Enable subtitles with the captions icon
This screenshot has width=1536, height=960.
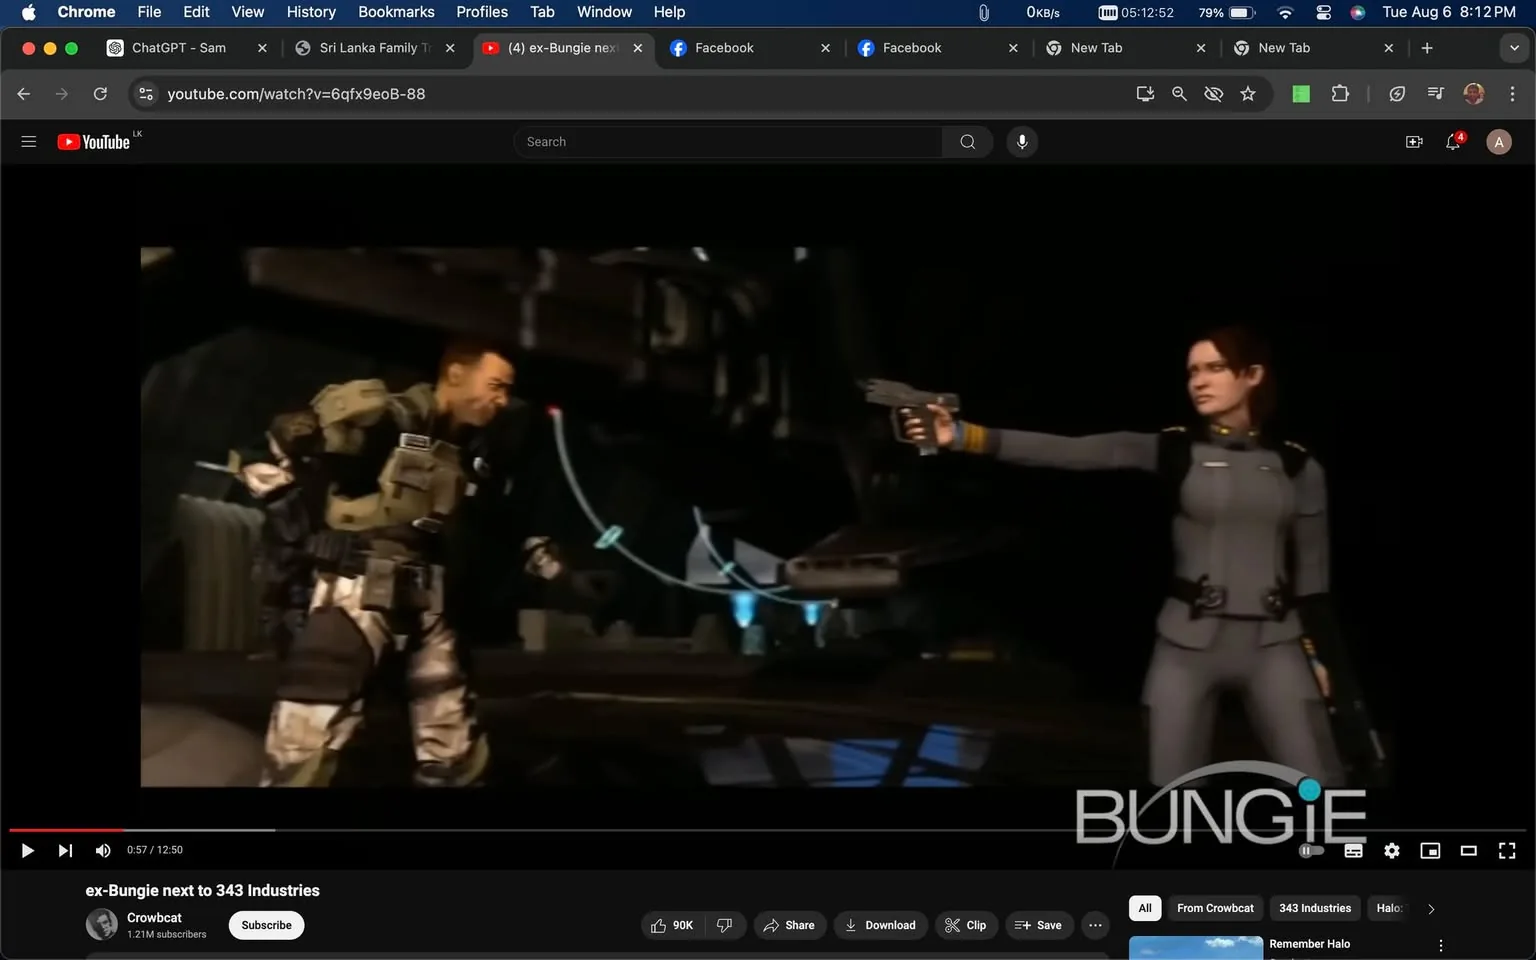(1353, 850)
